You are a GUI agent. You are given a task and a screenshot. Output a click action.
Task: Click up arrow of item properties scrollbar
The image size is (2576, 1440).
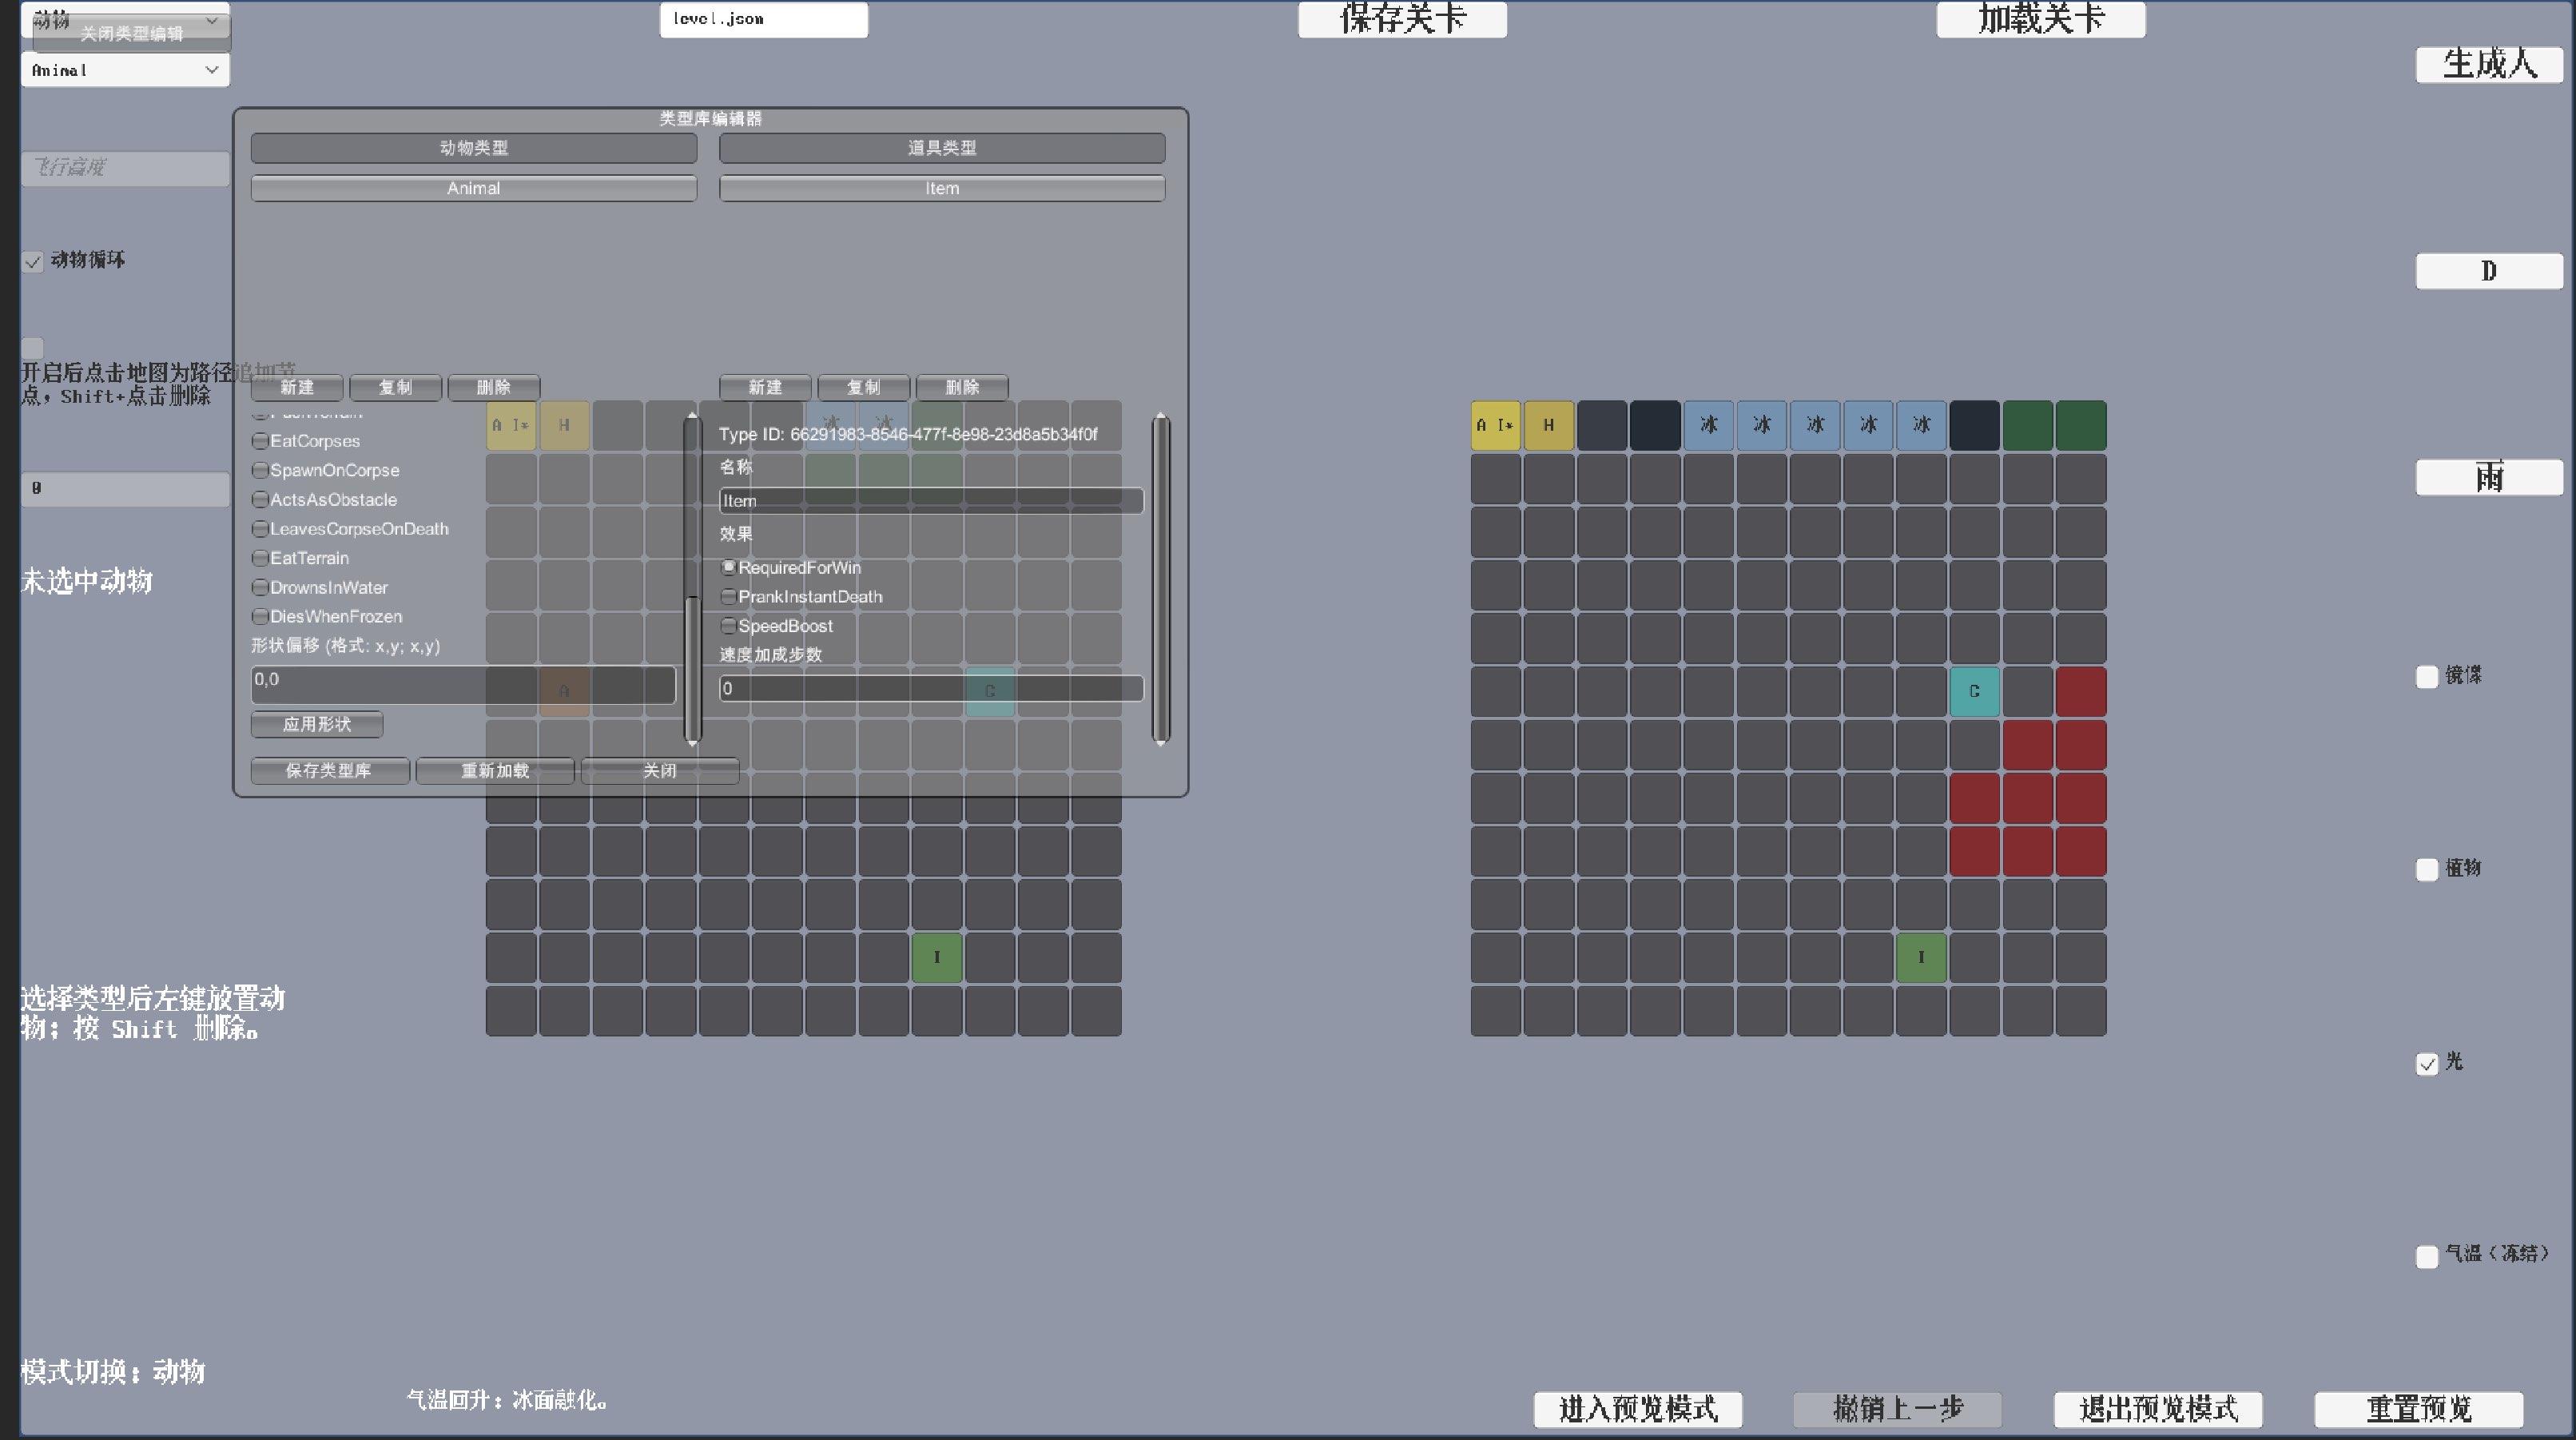point(1161,416)
